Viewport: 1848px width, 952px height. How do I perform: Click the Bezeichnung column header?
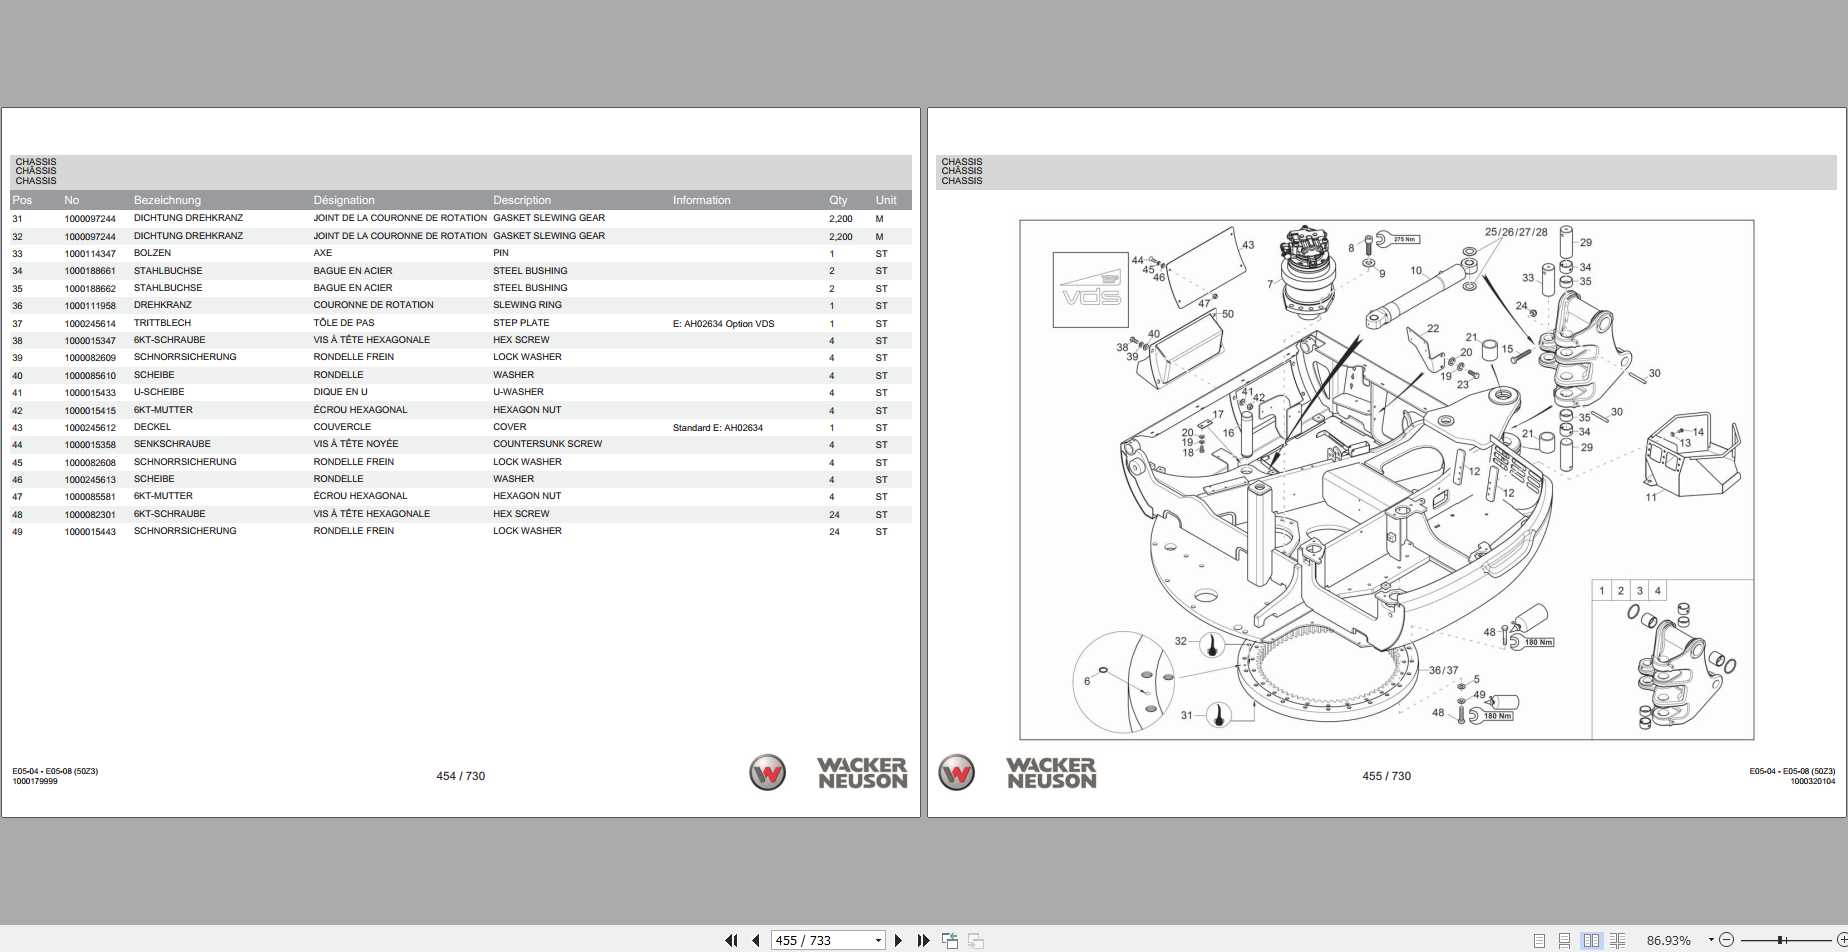(x=167, y=200)
